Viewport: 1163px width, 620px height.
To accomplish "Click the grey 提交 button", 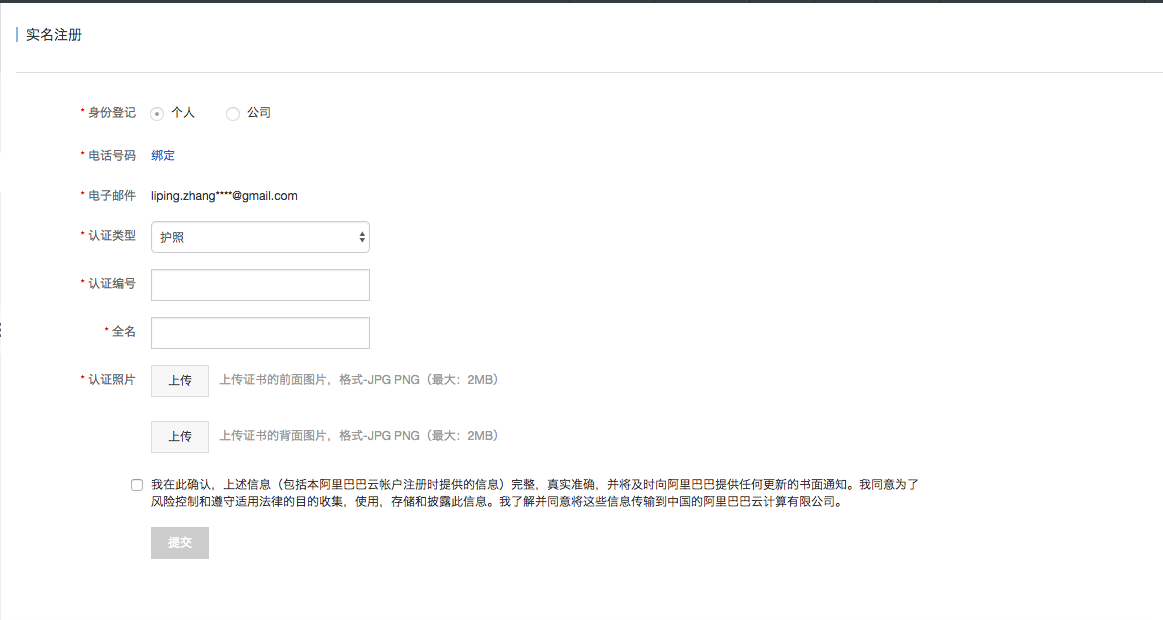I will [x=180, y=543].
